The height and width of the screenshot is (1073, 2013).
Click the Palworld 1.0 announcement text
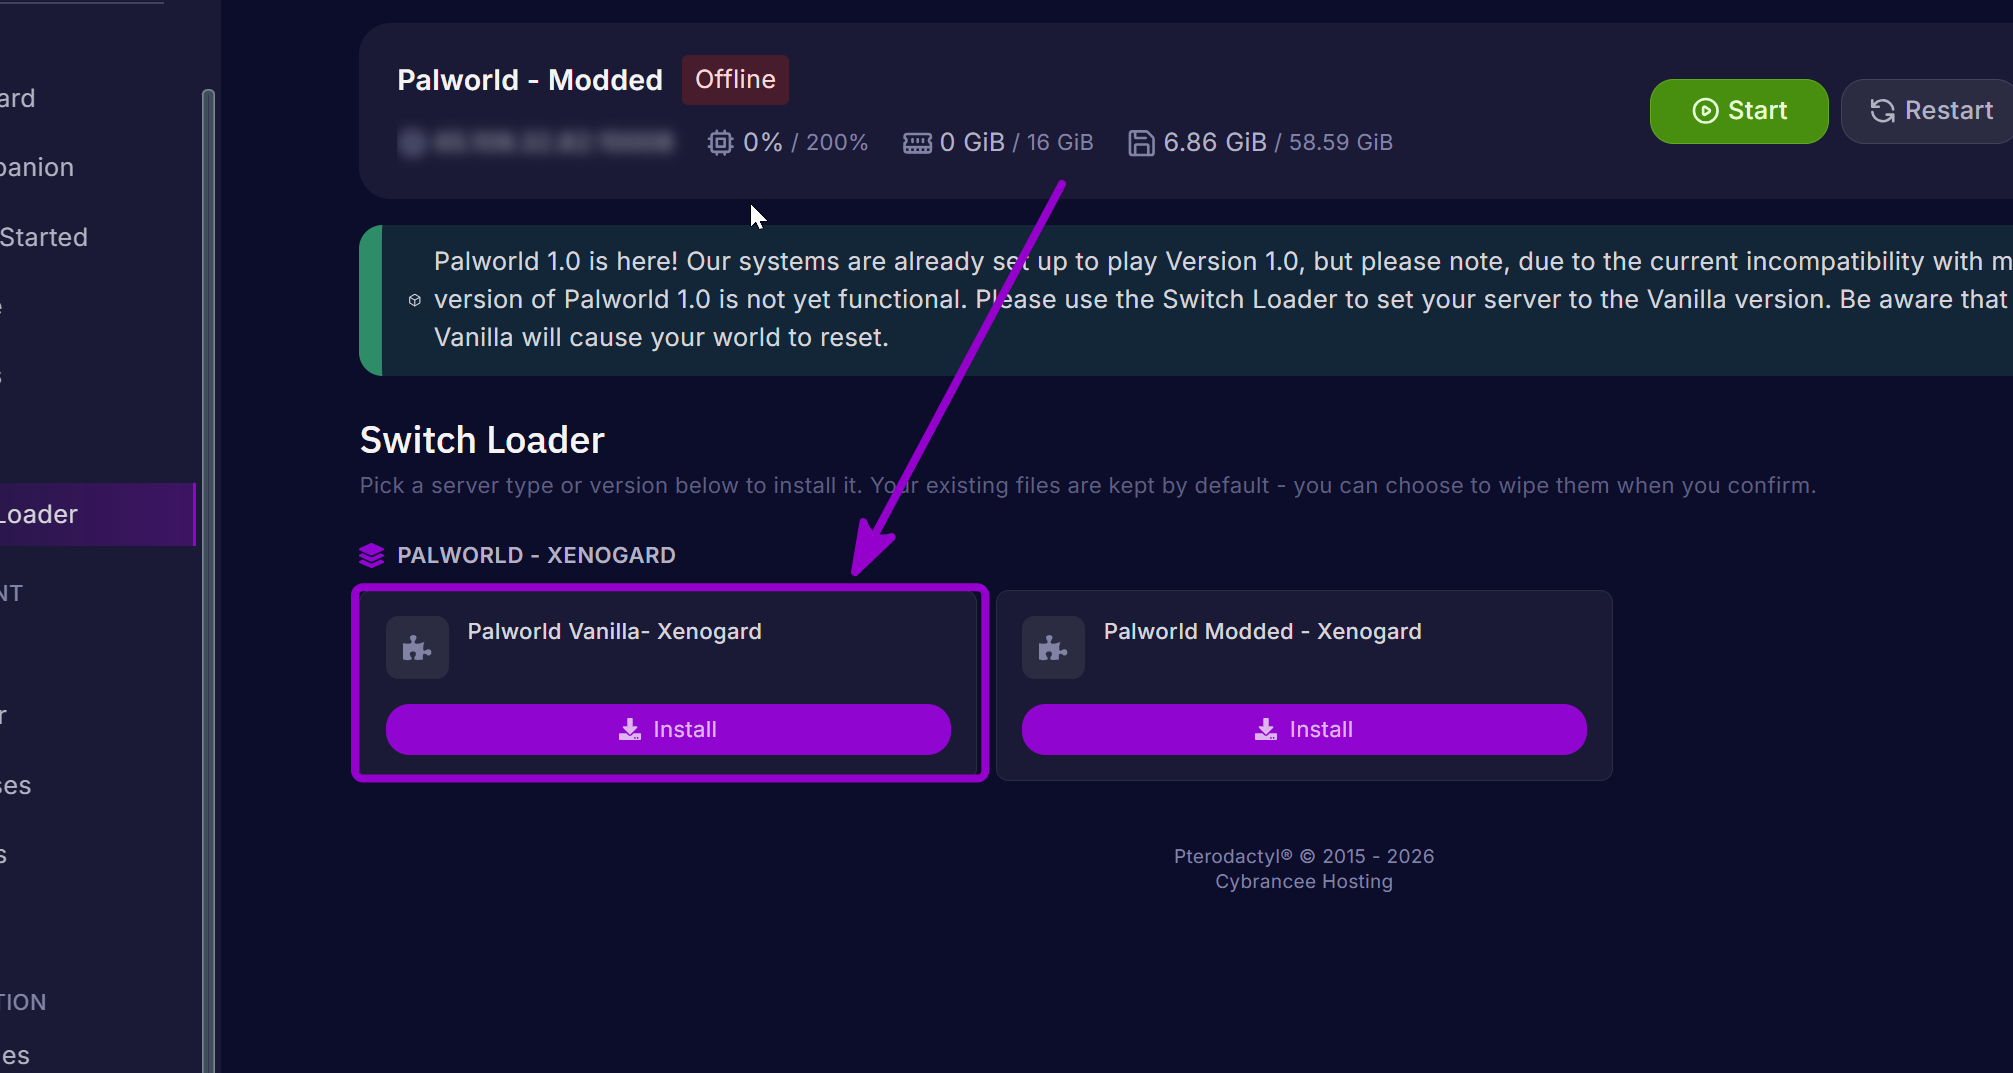tap(1222, 300)
